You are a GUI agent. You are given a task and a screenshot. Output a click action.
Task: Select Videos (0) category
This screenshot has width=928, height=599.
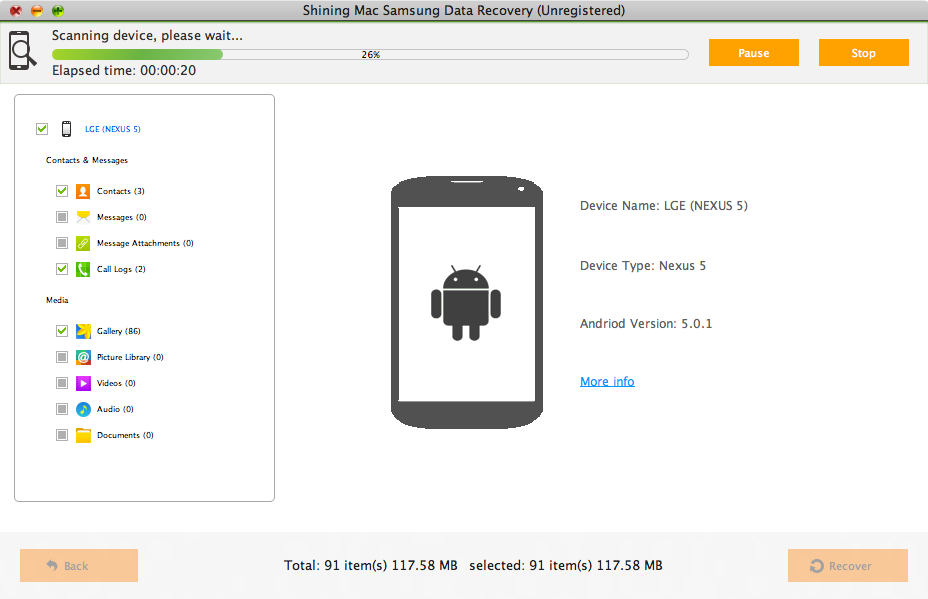(116, 383)
